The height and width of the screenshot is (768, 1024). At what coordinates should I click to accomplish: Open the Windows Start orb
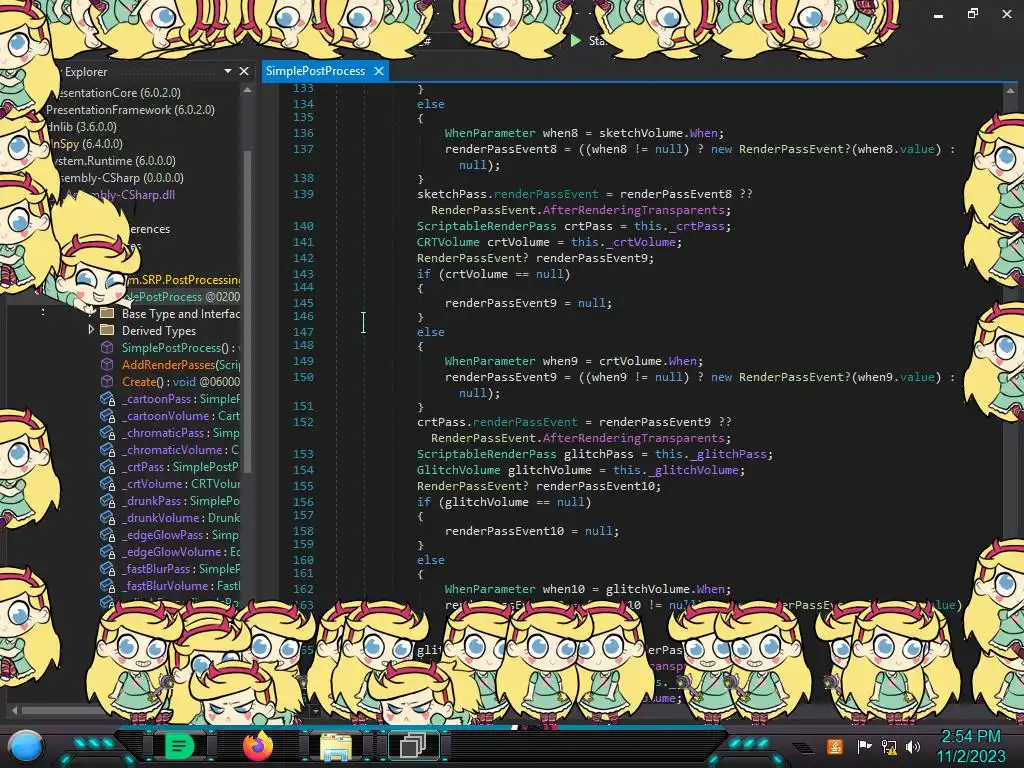coord(26,746)
